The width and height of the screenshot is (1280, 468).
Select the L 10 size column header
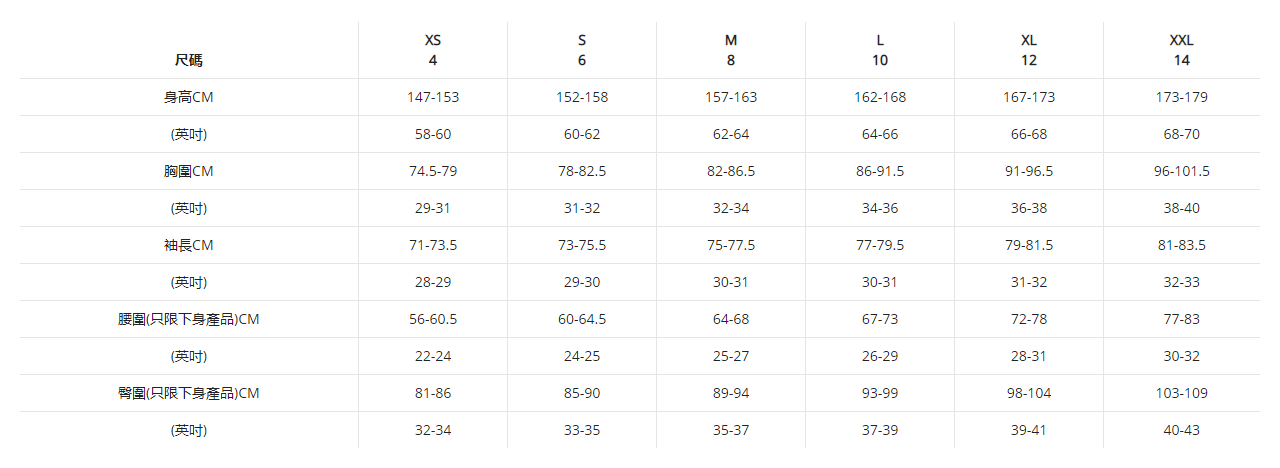tap(879, 50)
